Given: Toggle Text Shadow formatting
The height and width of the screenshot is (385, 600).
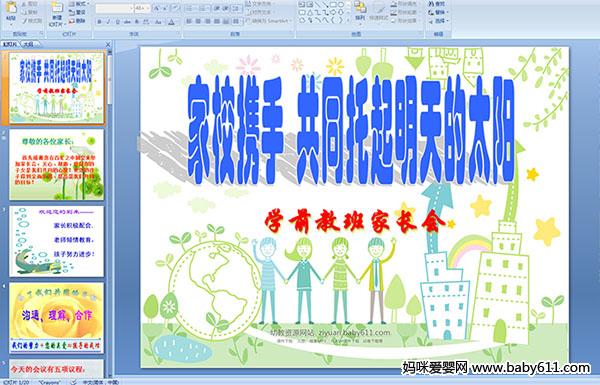Looking at the screenshot, I should tap(137, 22).
